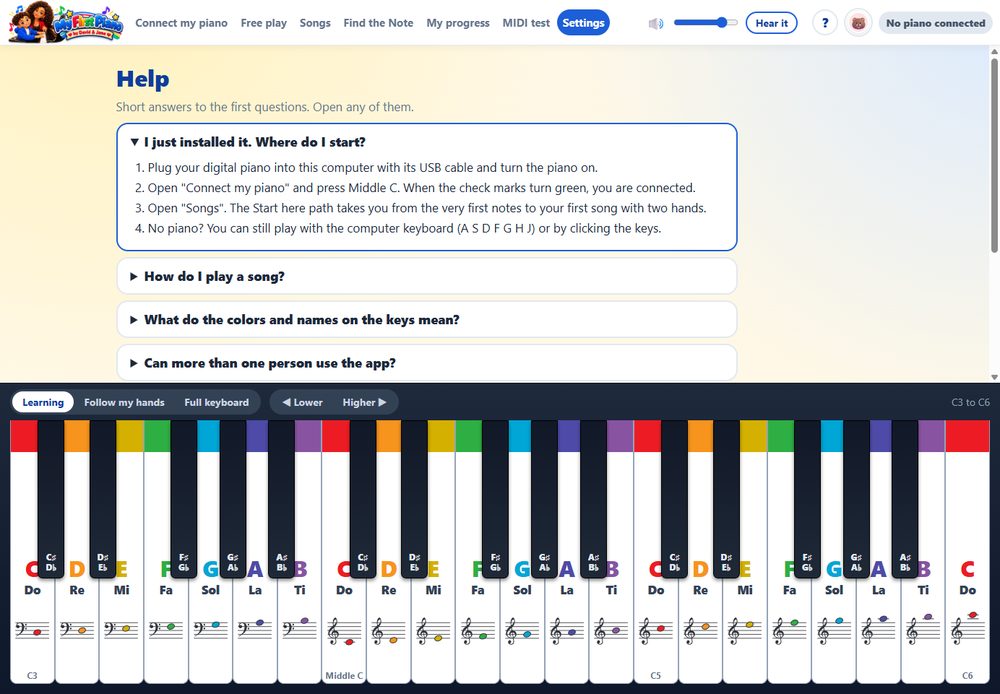
Task: Select the Settings tab
Action: click(584, 23)
